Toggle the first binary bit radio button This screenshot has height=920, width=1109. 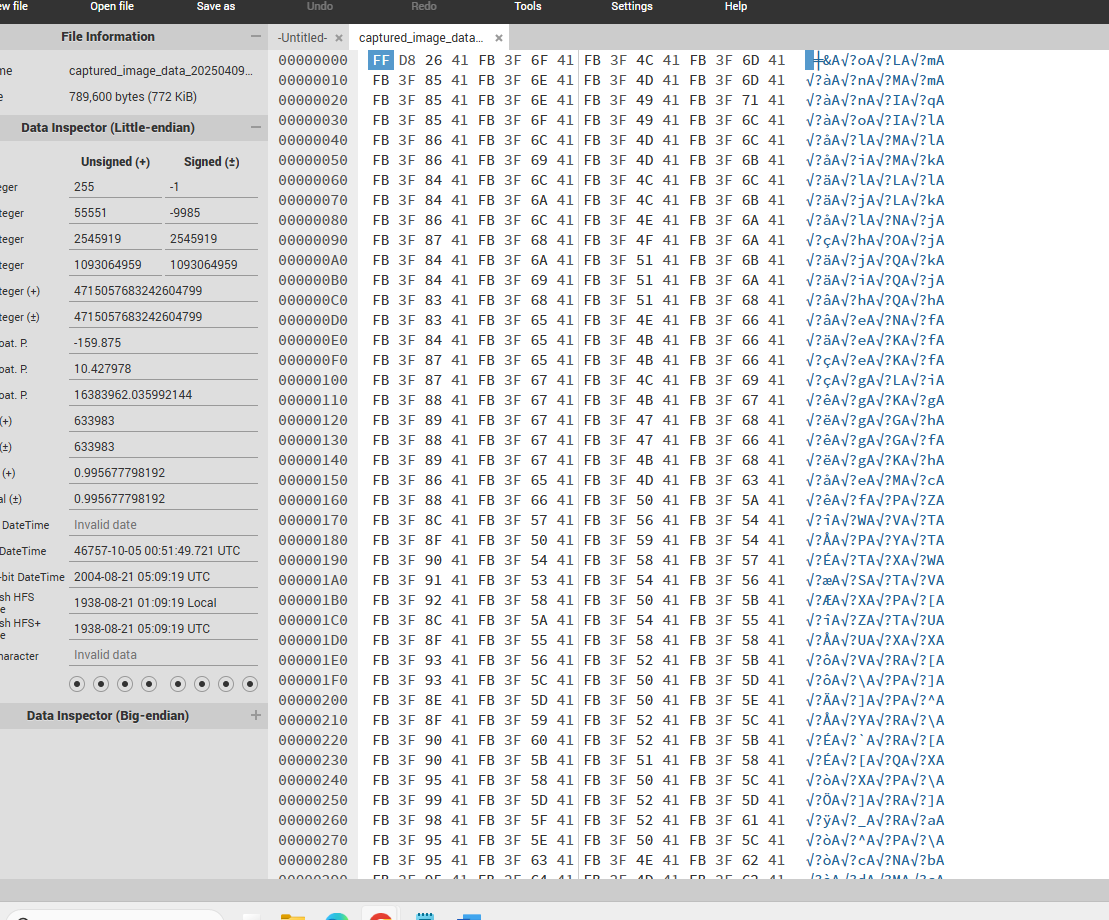pos(77,684)
